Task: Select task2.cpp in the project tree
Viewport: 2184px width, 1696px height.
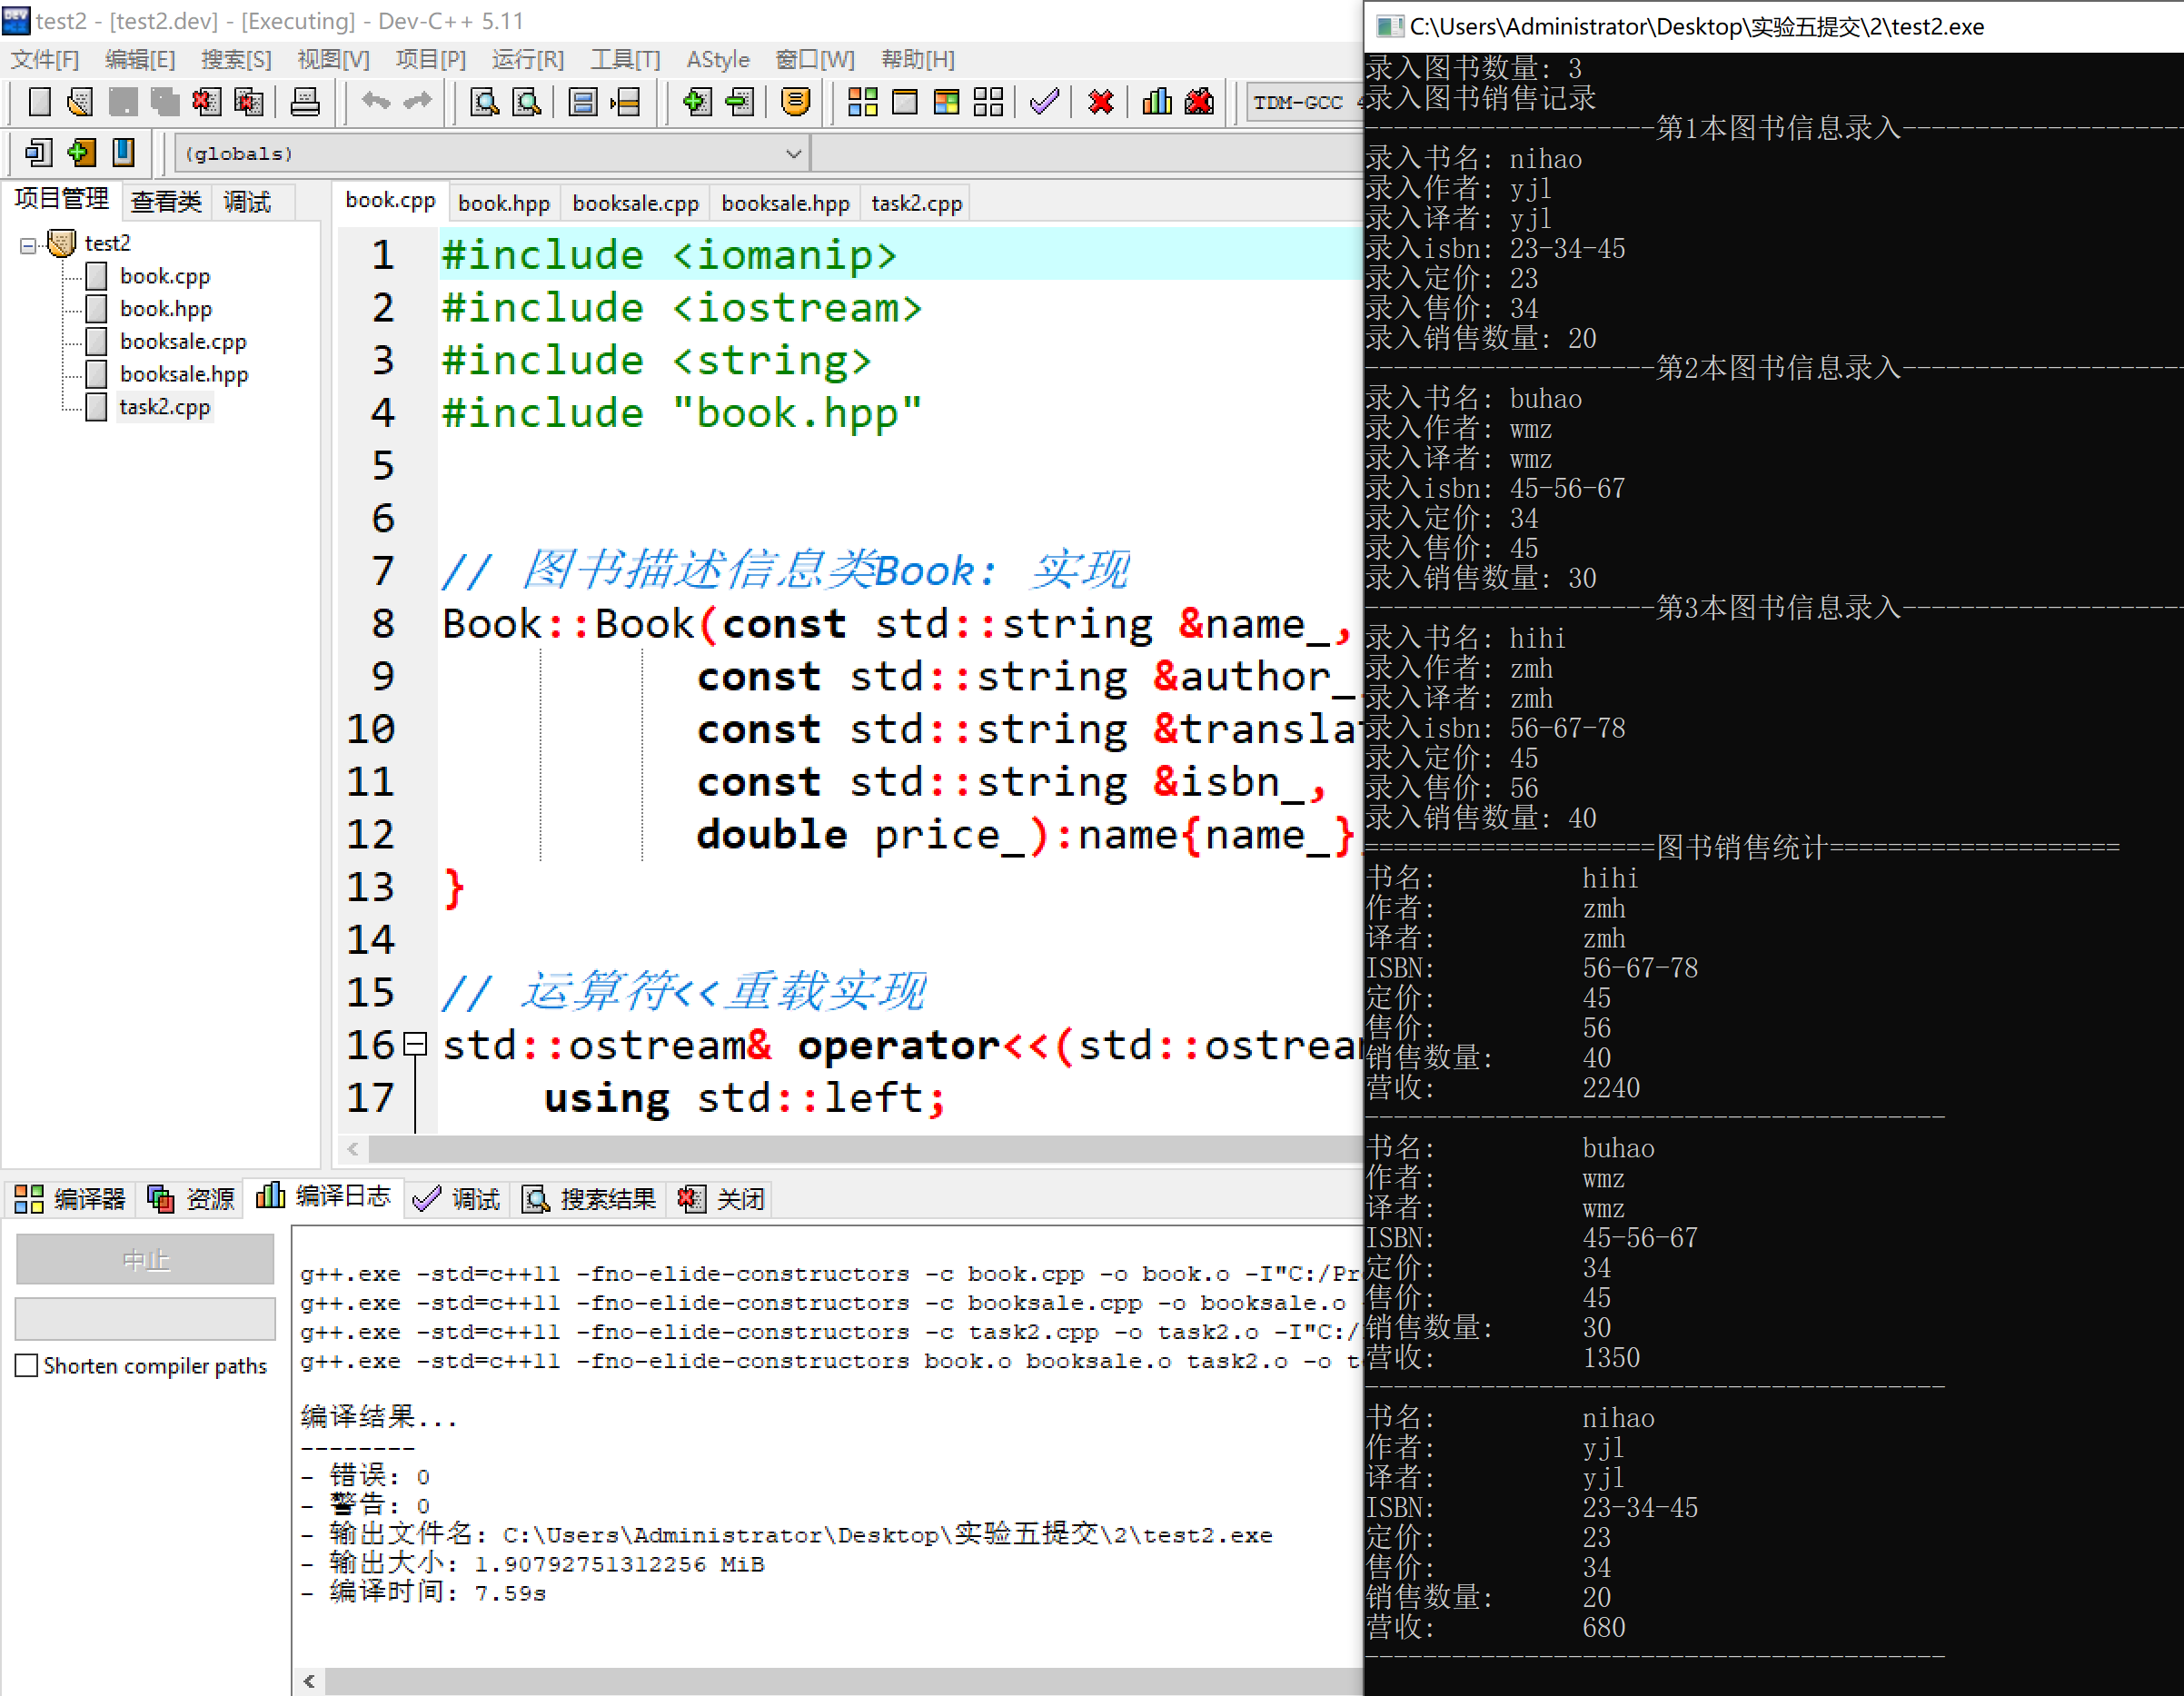Action: pyautogui.click(x=165, y=406)
